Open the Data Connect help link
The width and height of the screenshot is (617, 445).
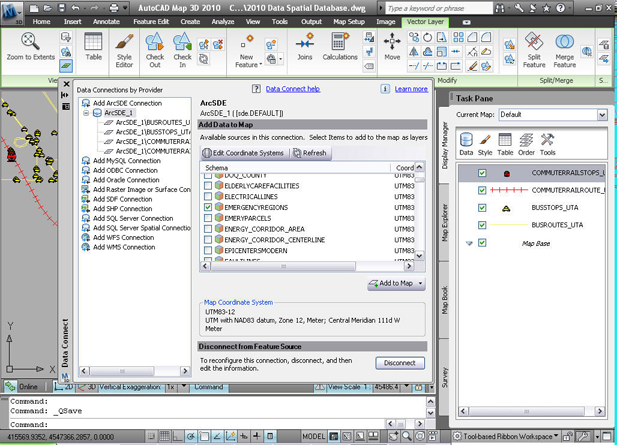[x=293, y=89]
